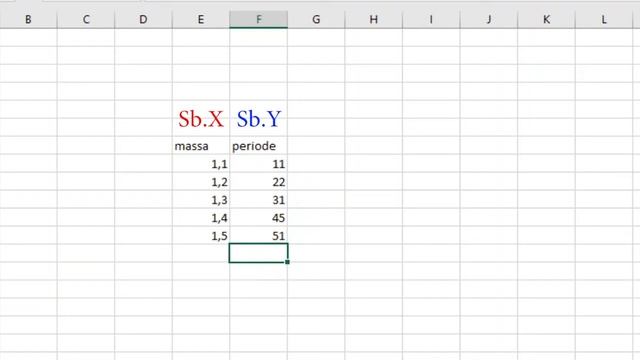Select cell containing 22
640x360 pixels.
click(x=258, y=182)
